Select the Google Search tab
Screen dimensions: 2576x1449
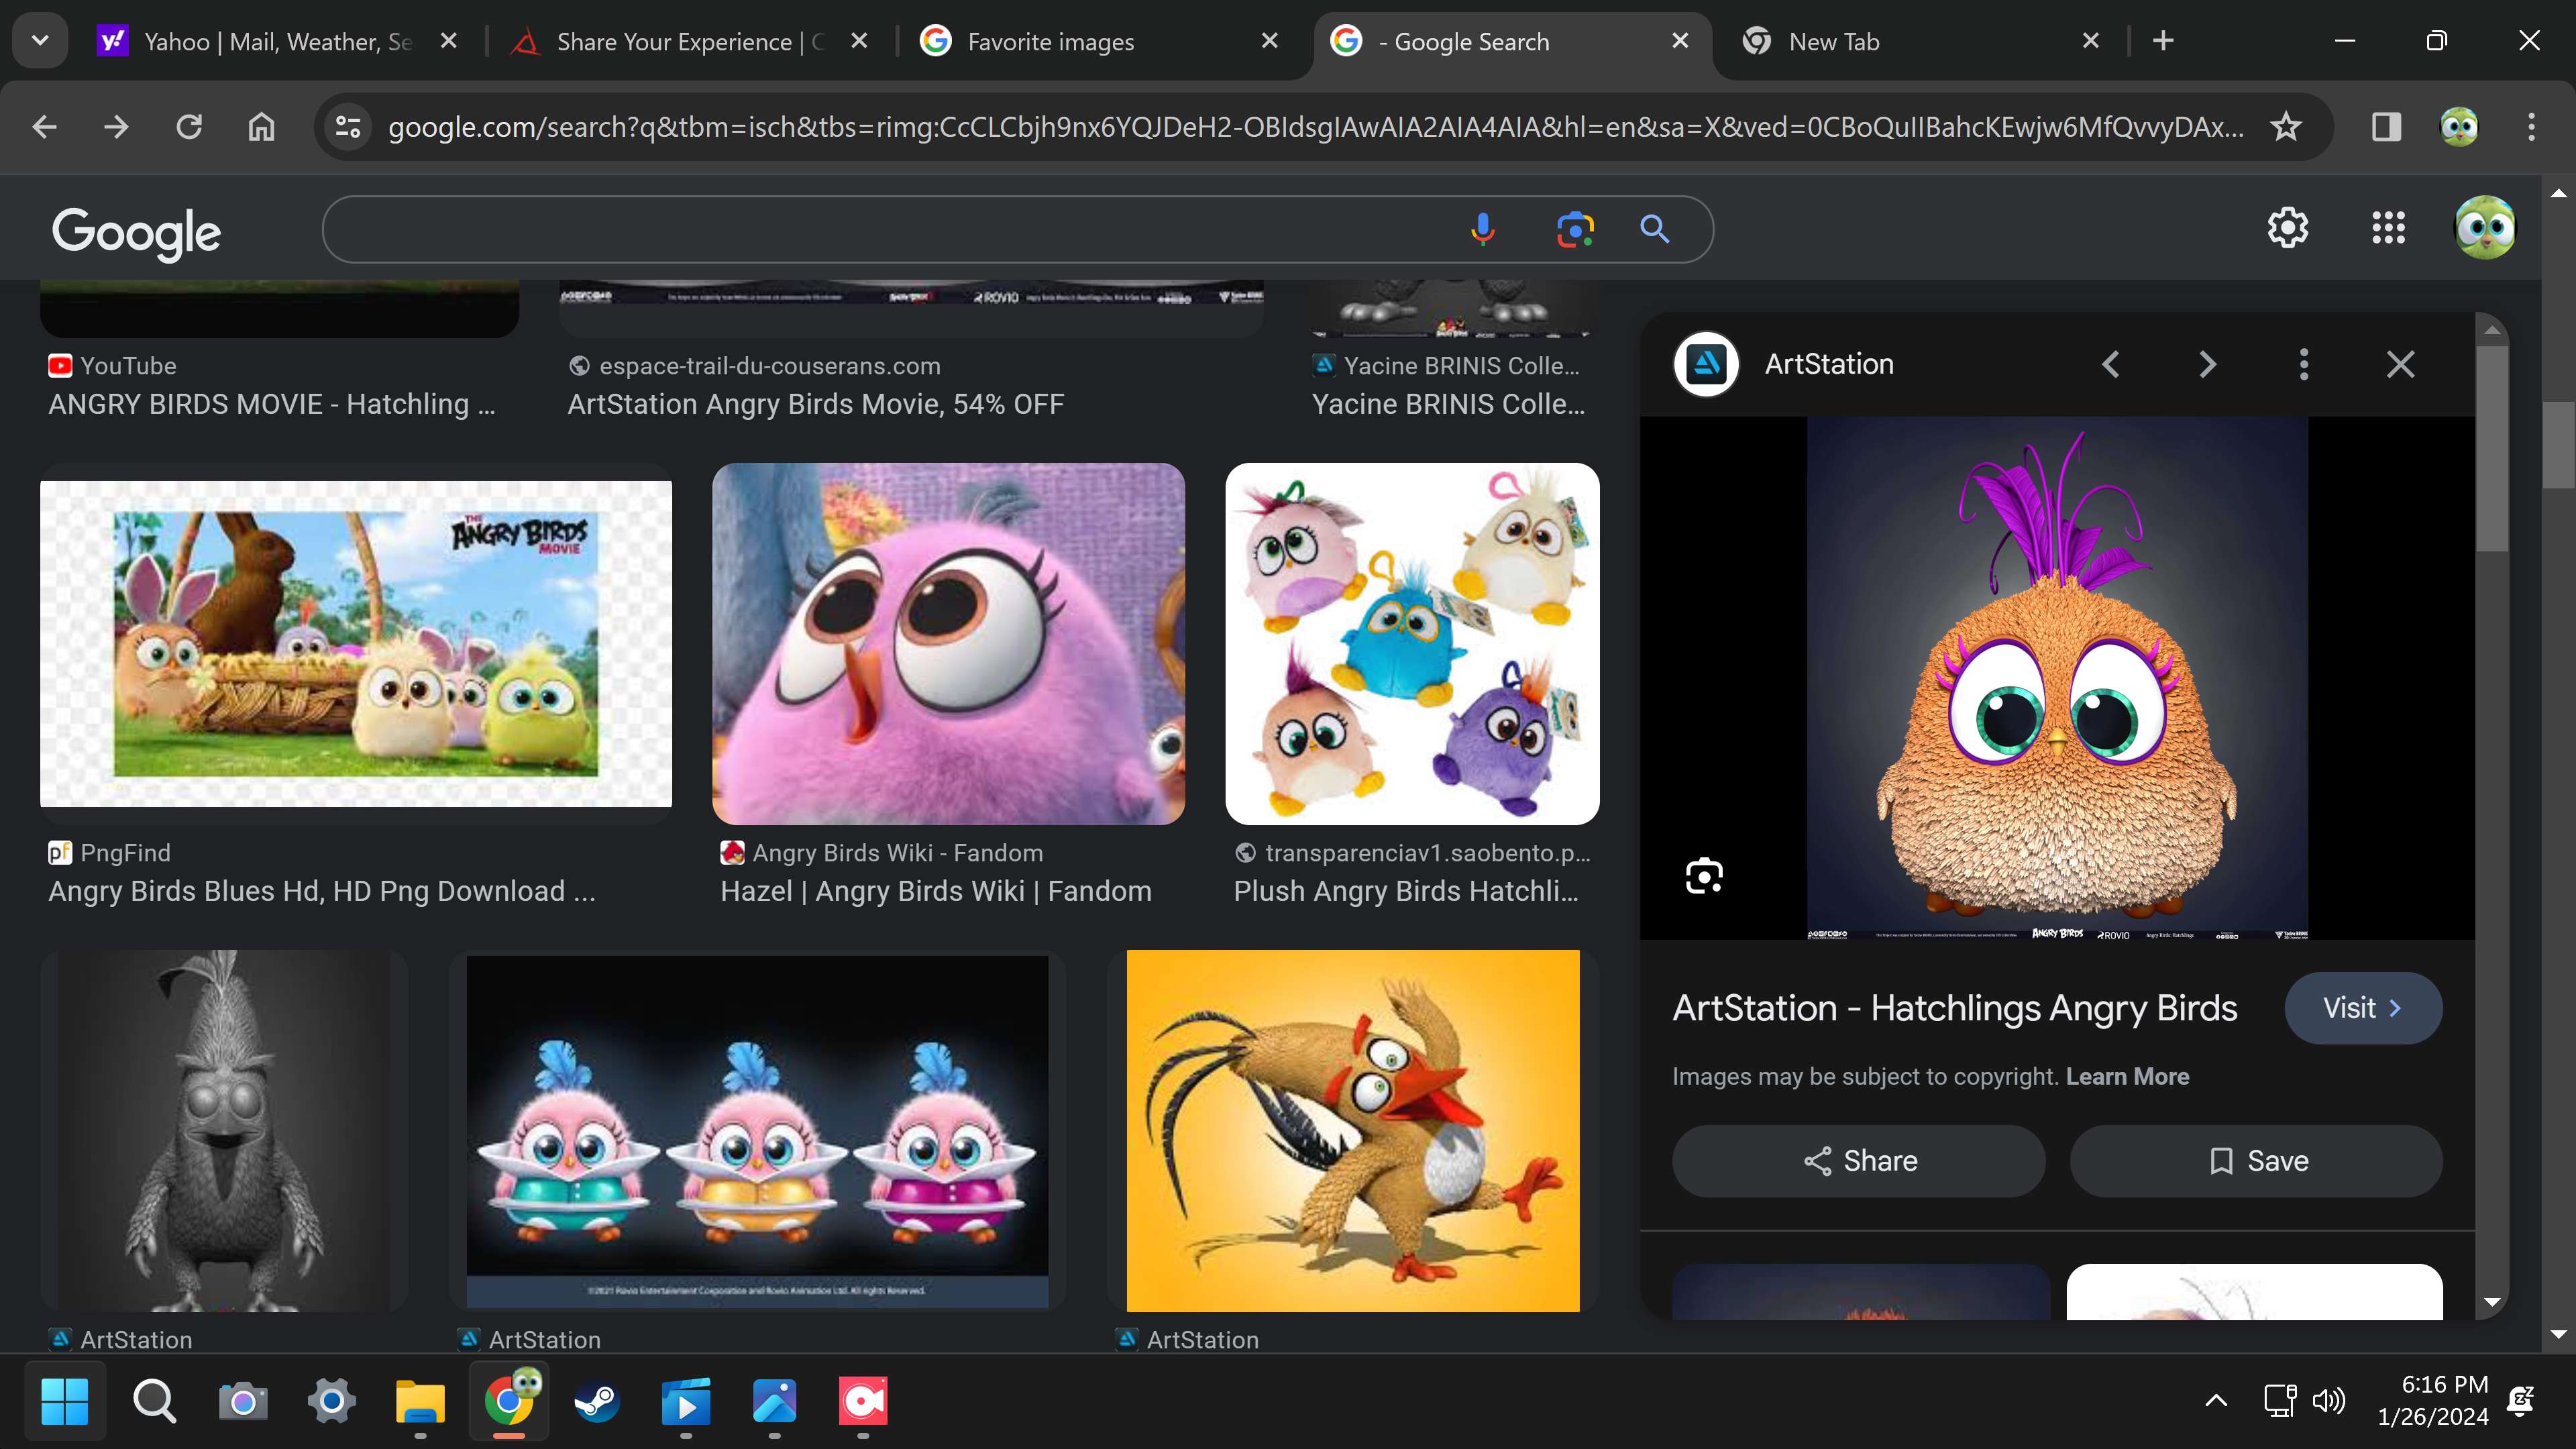1512,41
